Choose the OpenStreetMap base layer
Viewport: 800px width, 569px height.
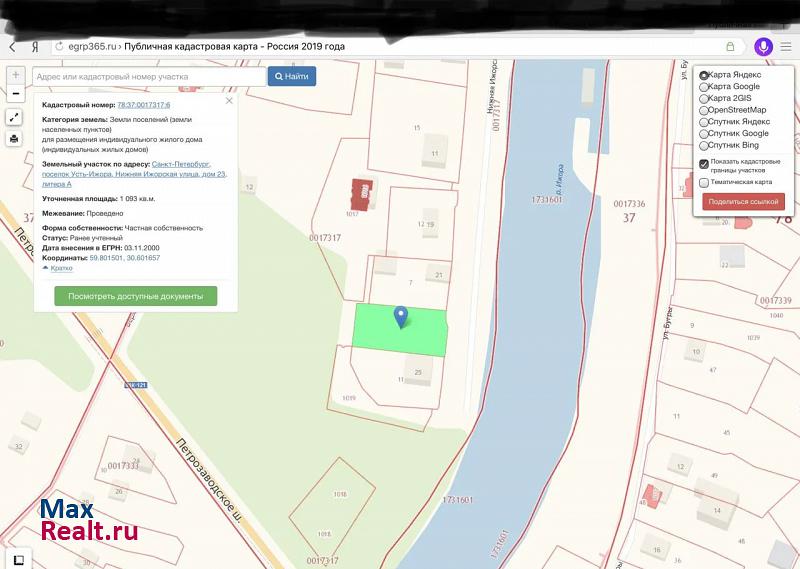pos(704,110)
